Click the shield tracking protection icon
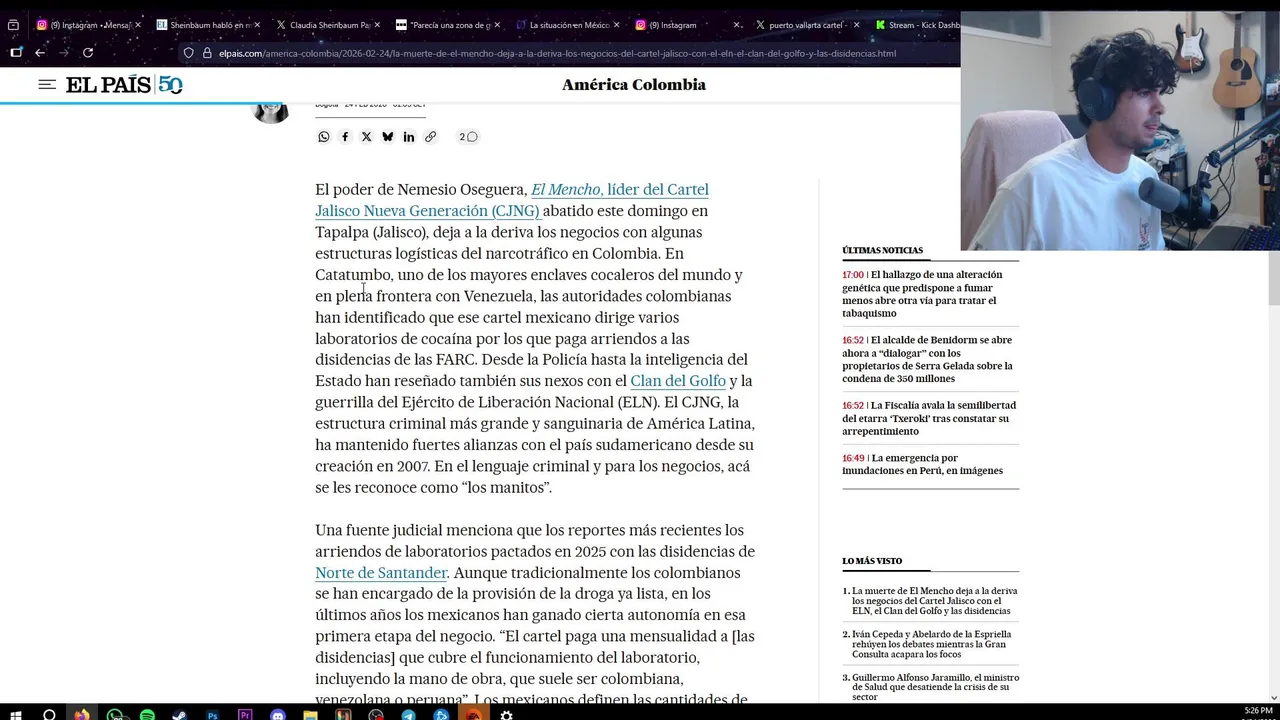Screen dimensions: 1280x720 (x=188, y=53)
